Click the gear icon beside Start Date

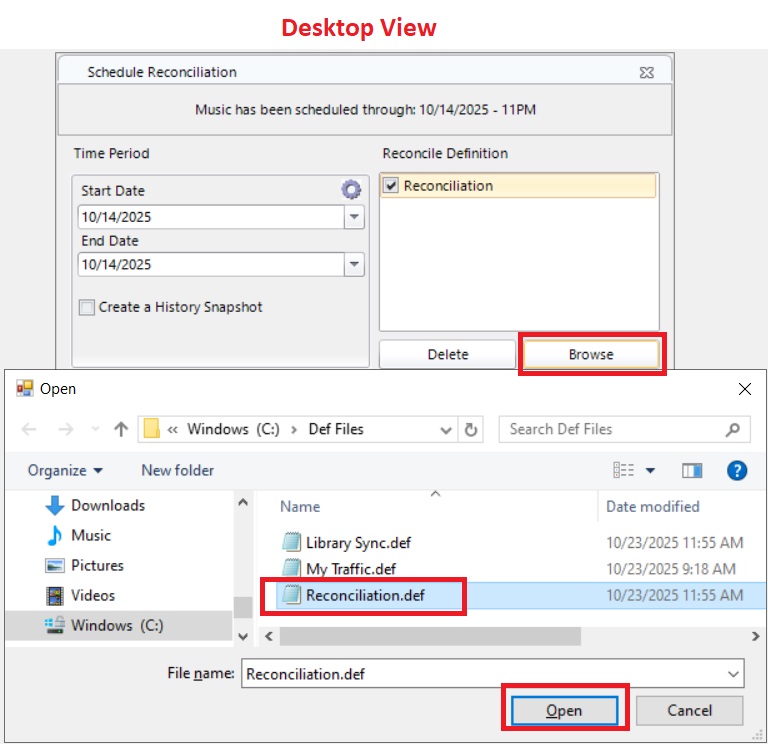(x=351, y=190)
